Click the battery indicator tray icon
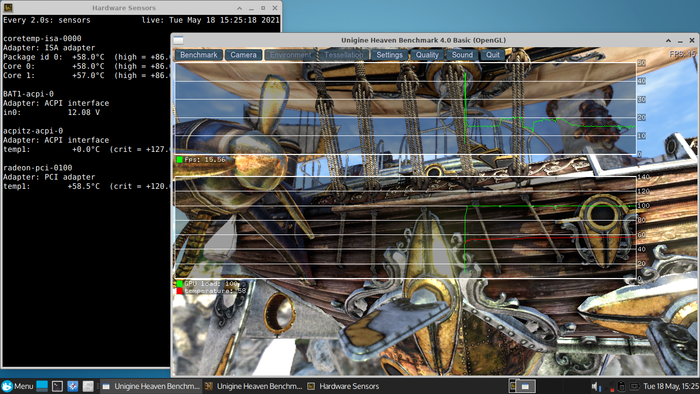Viewport: 700px width, 394px height. (635, 386)
